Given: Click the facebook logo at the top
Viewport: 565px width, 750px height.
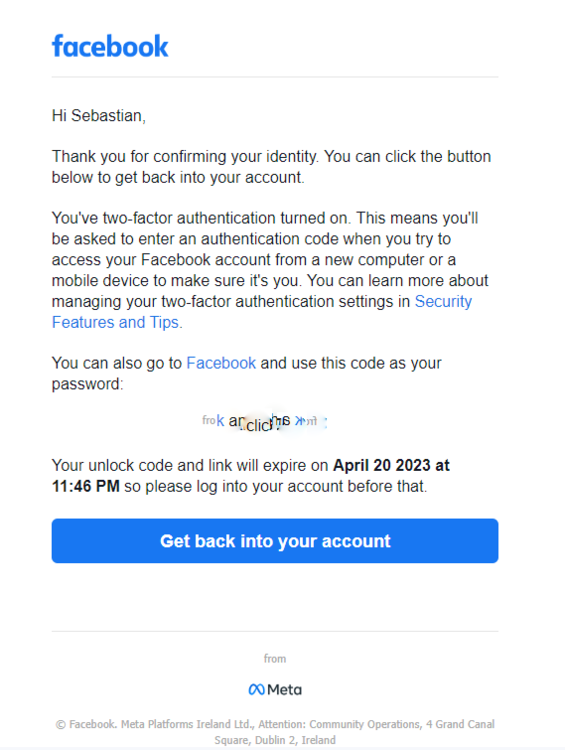Looking at the screenshot, I should pyautogui.click(x=110, y=46).
